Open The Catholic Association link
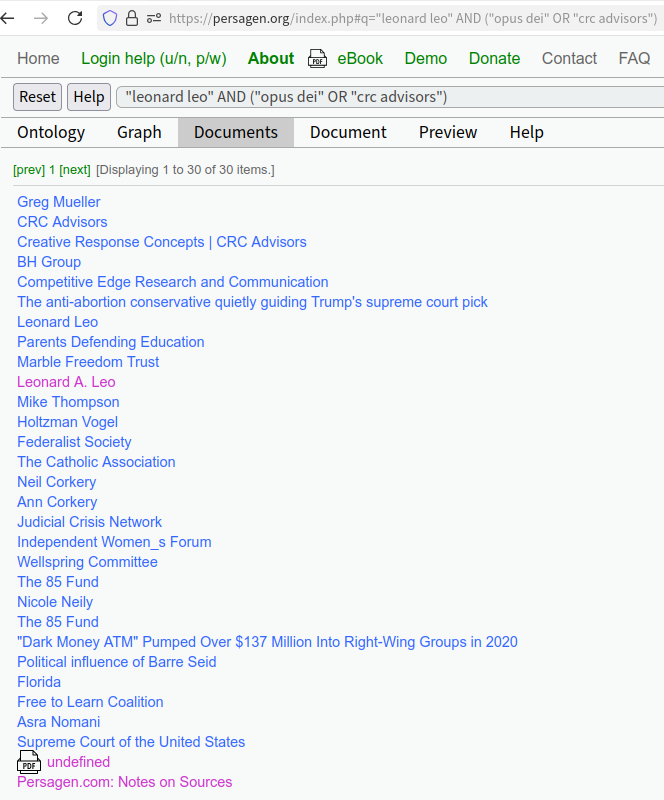 [x=96, y=462]
